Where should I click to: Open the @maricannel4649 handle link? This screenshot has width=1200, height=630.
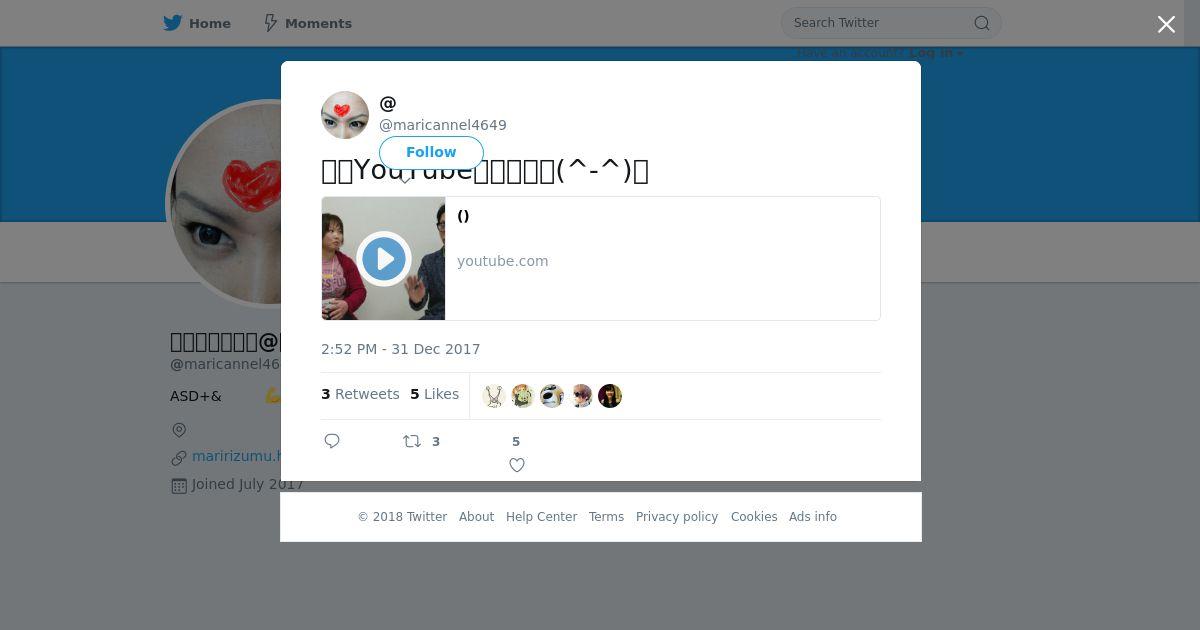pos(443,125)
